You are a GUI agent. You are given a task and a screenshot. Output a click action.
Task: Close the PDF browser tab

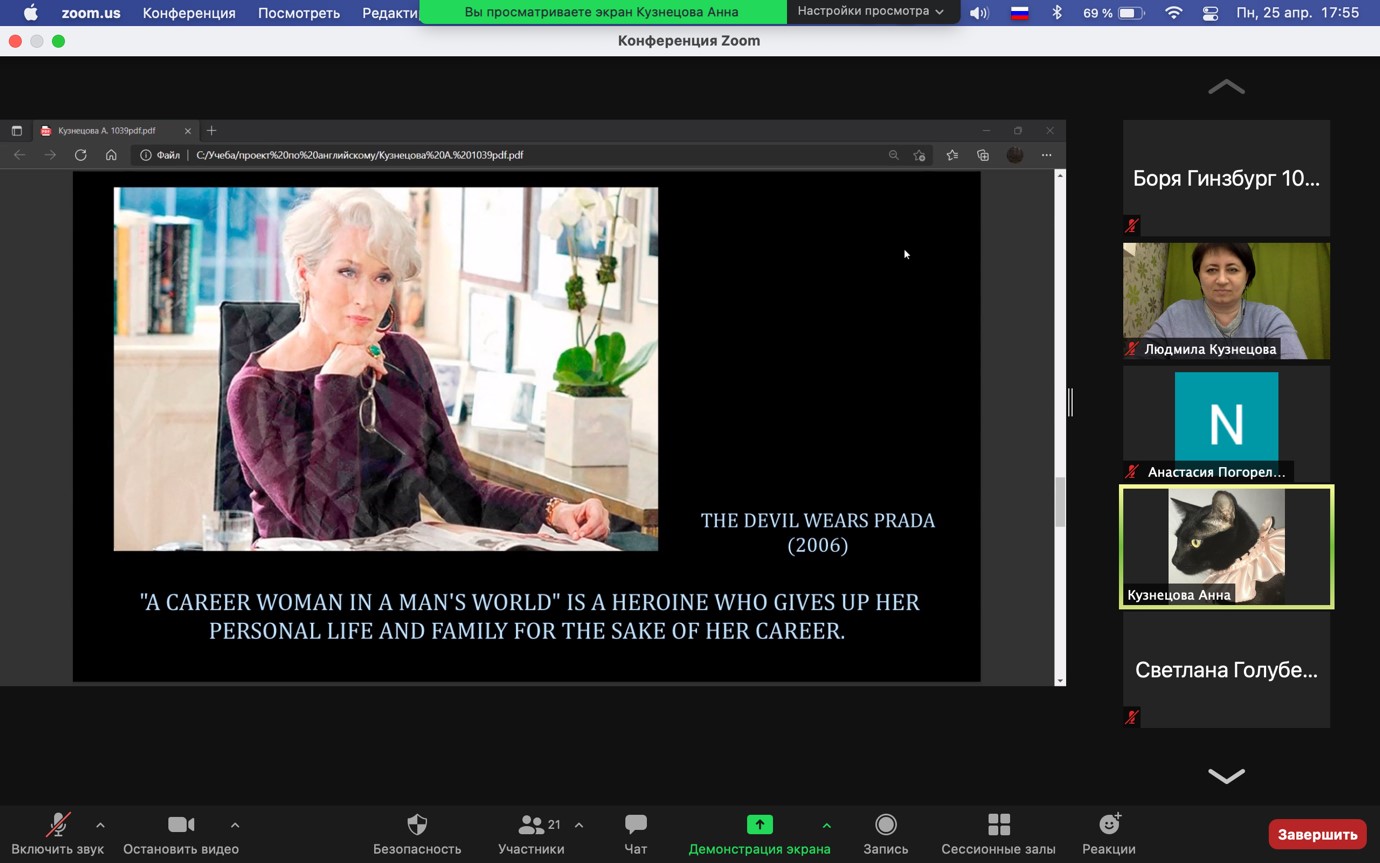pyautogui.click(x=188, y=131)
